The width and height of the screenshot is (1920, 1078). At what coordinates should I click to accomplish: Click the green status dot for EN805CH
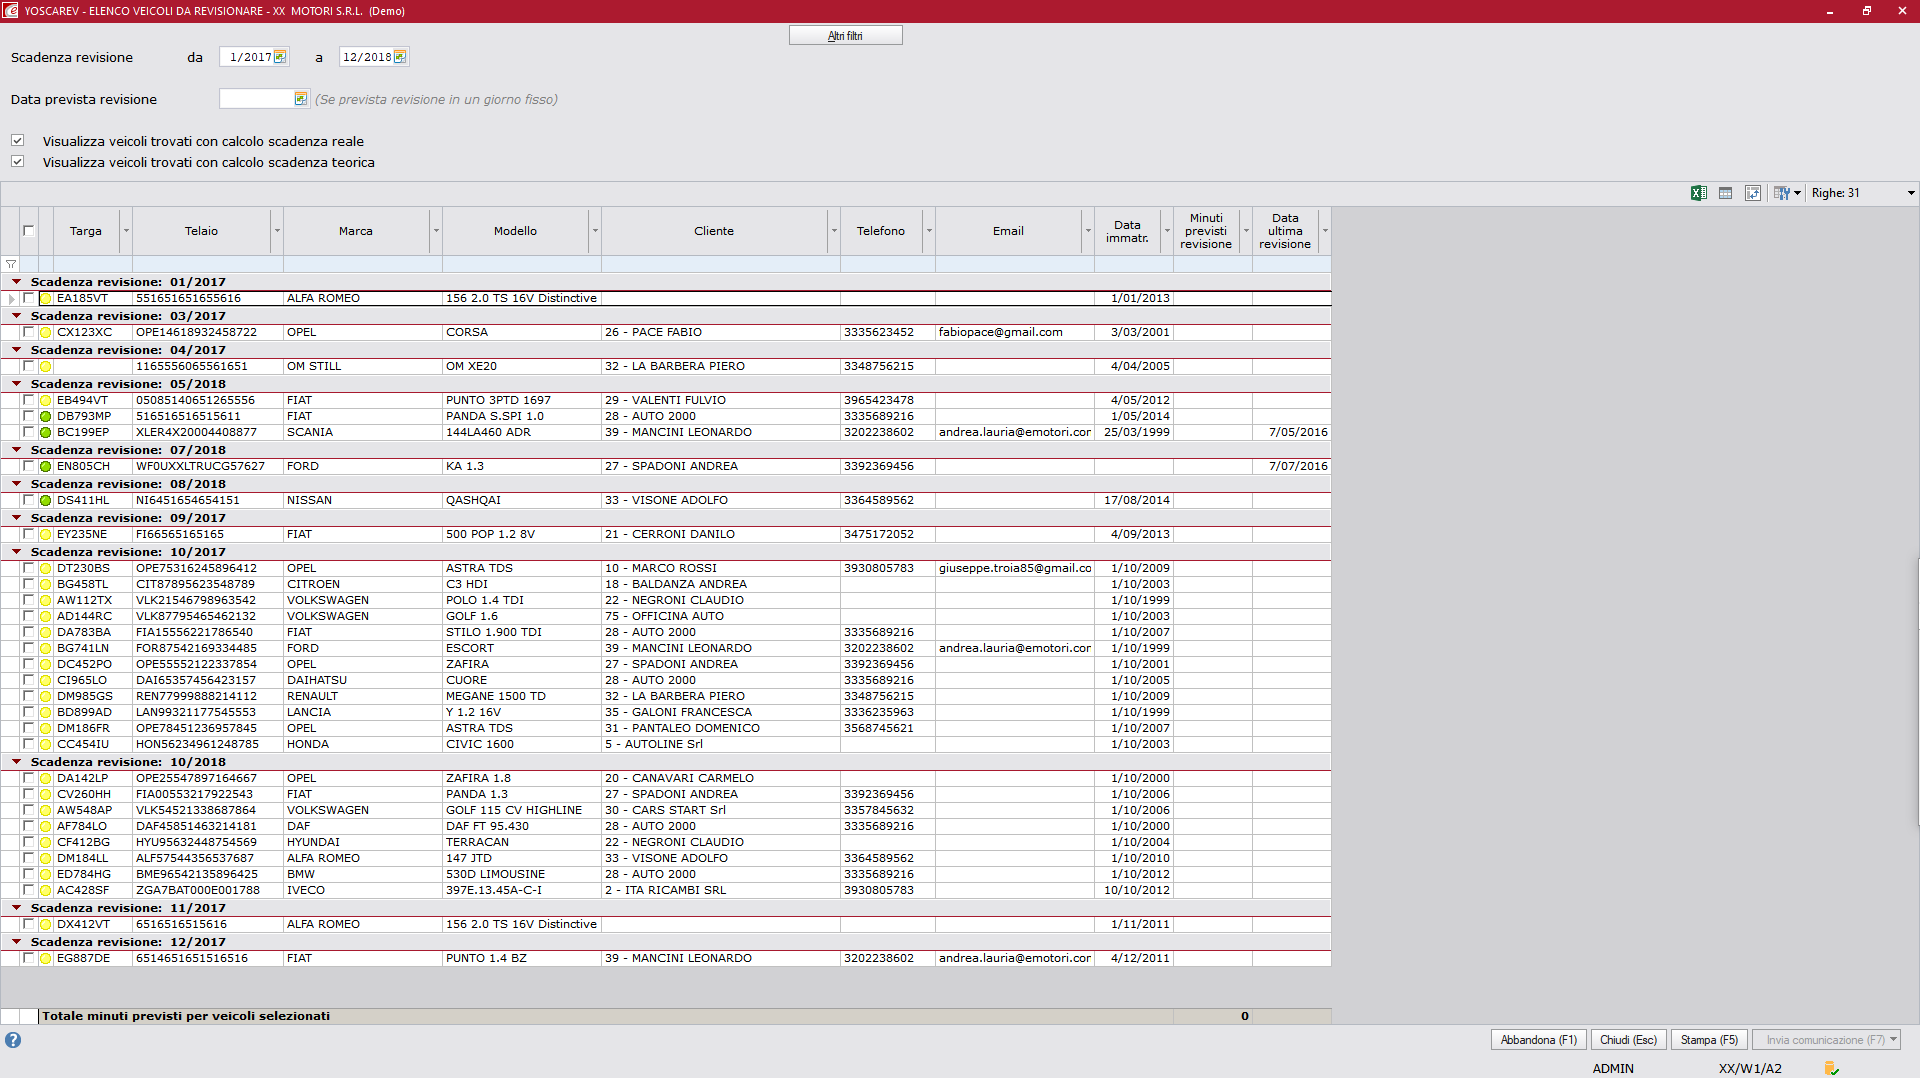click(x=46, y=466)
